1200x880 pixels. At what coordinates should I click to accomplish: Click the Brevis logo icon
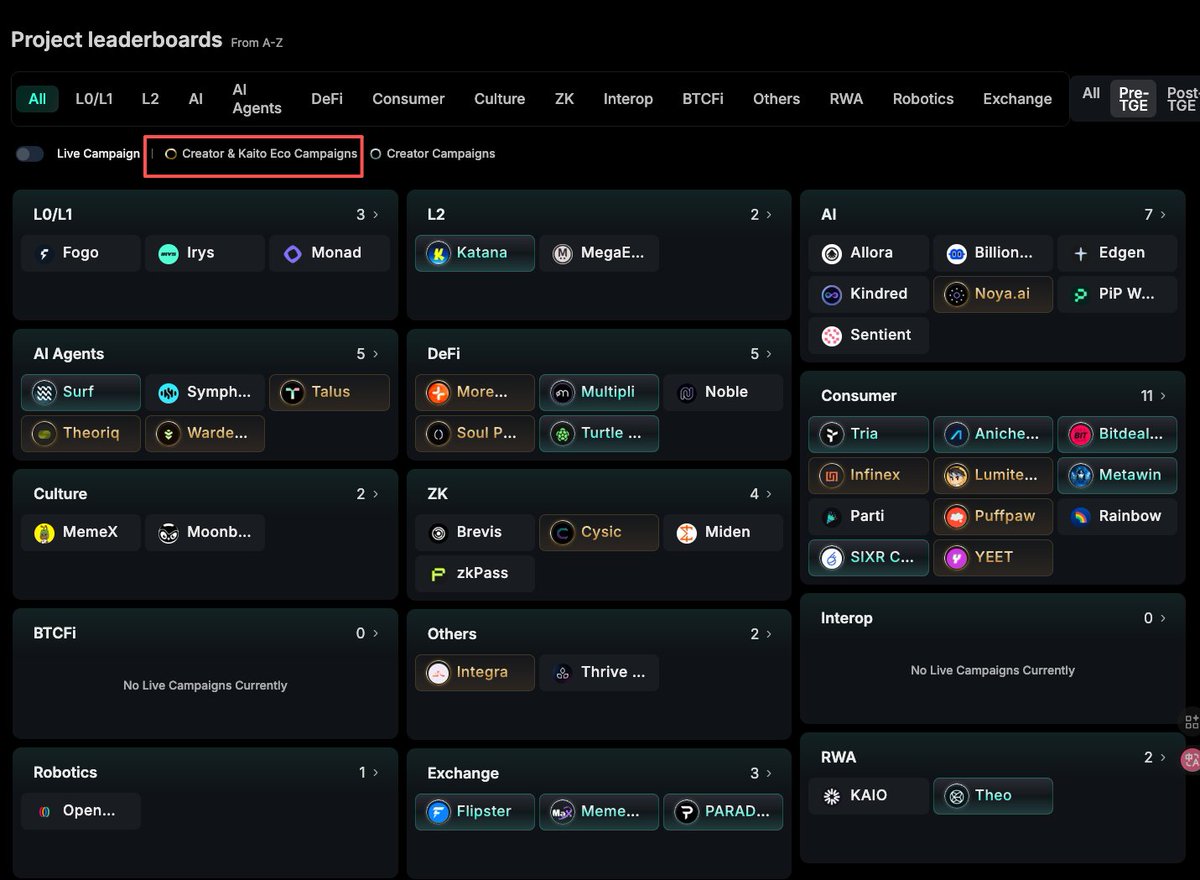click(x=438, y=533)
